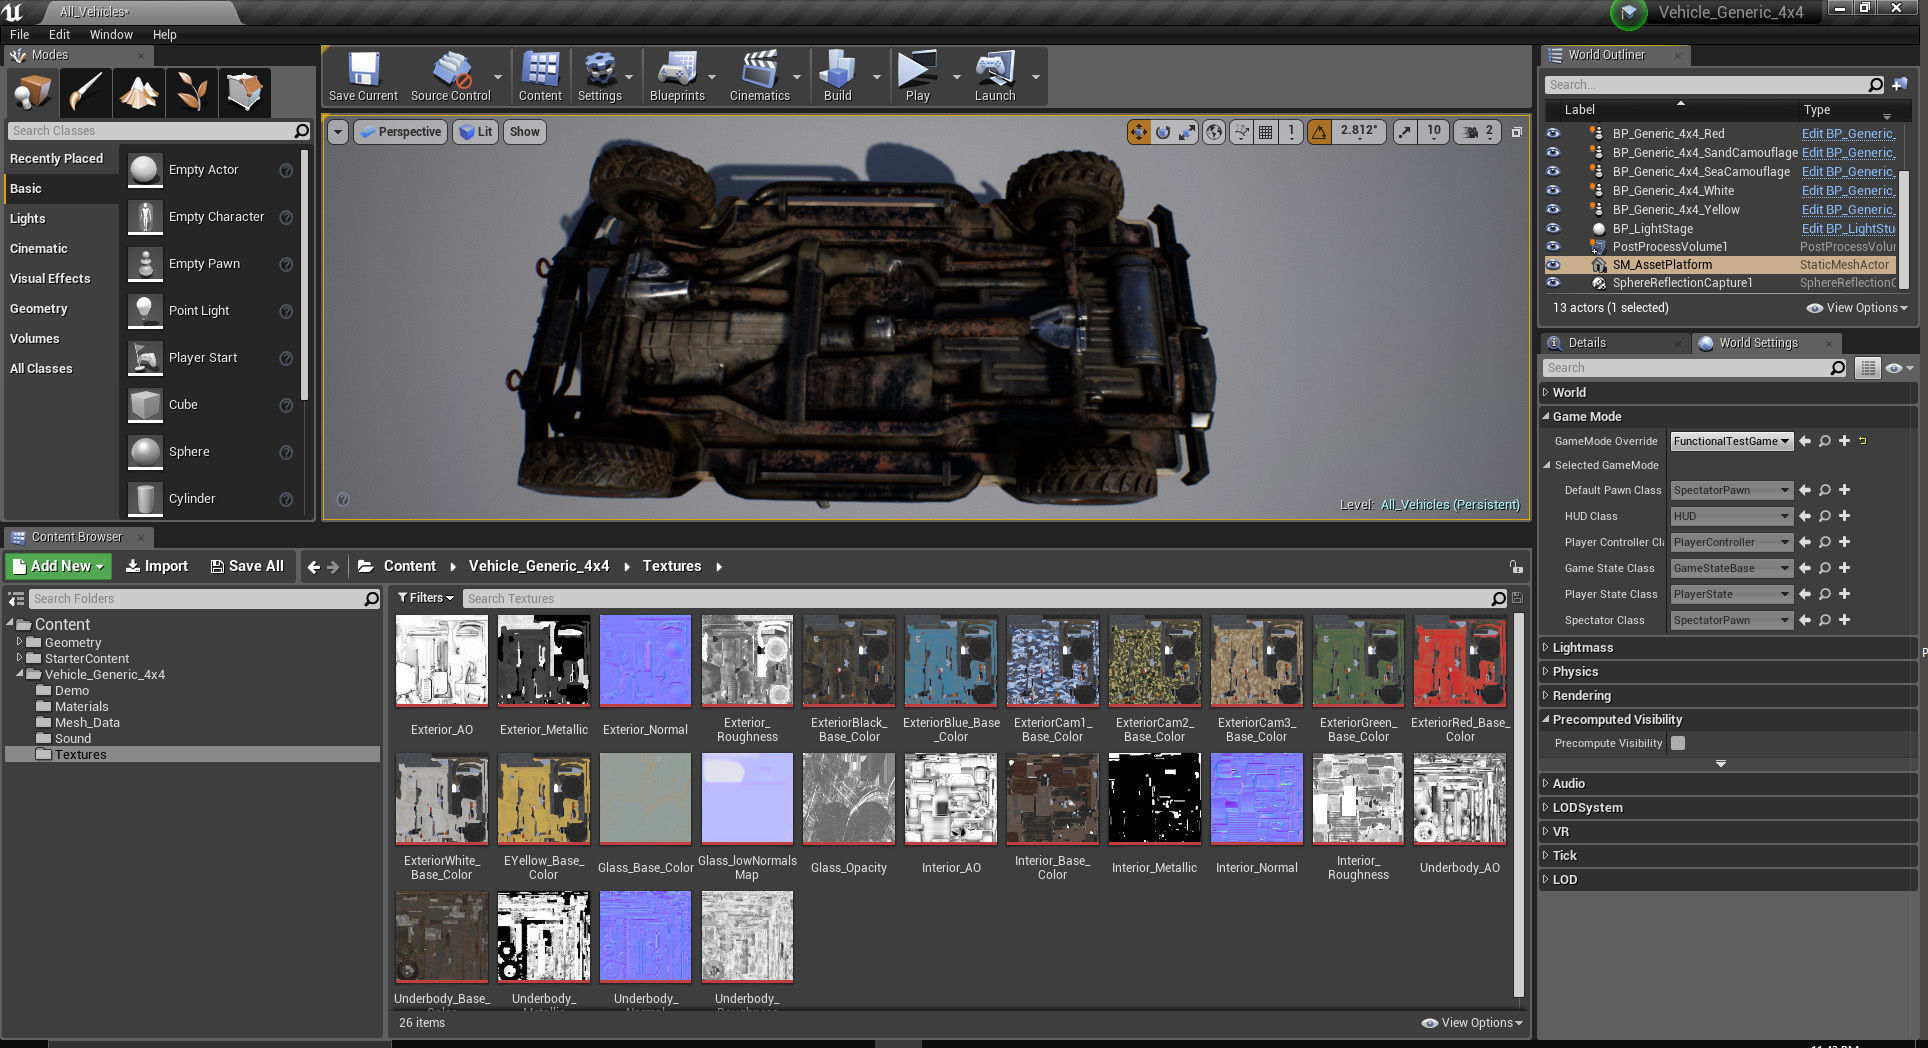Screen dimensions: 1928x1048
Task: Click Save Current toolbar icon
Action: tap(363, 77)
